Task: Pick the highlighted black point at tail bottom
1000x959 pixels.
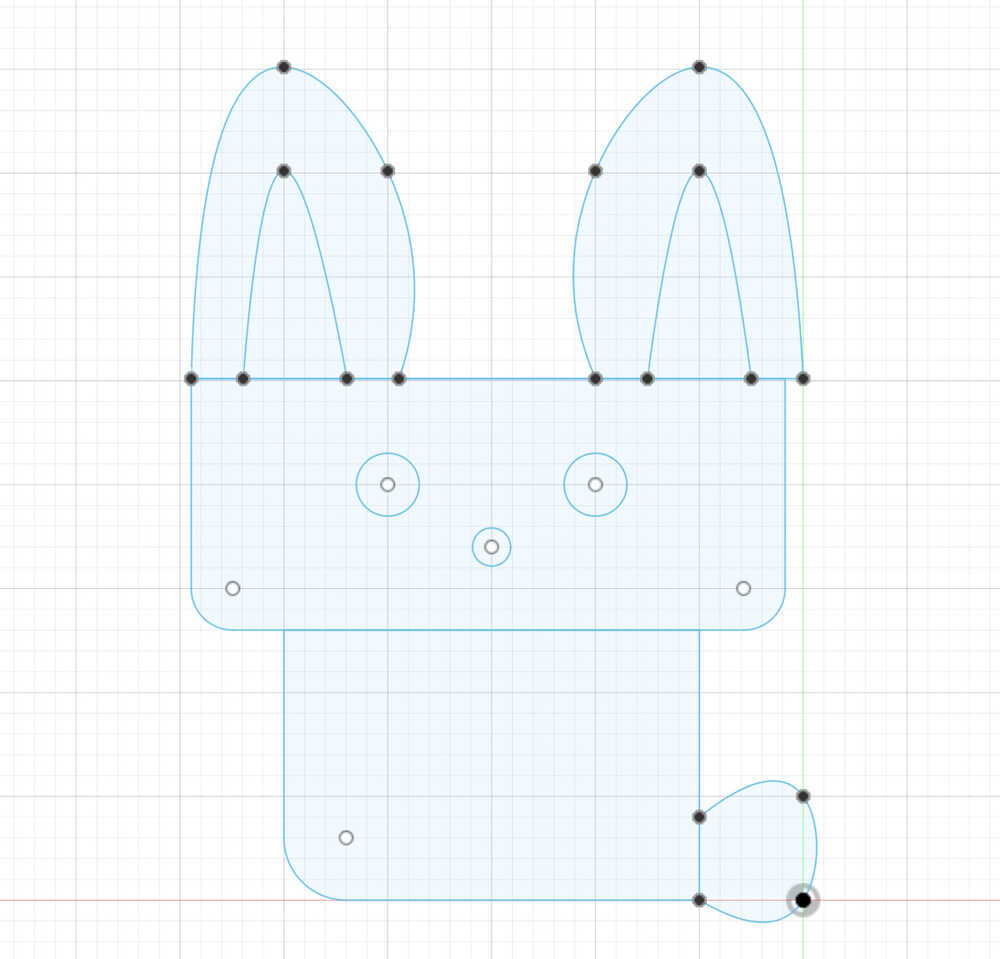Action: tap(803, 900)
